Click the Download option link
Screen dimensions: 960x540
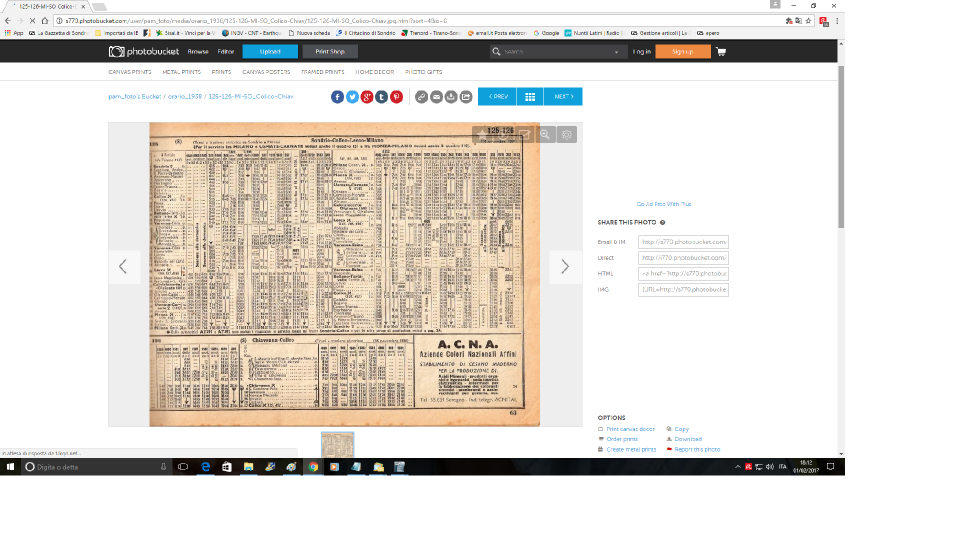point(688,439)
